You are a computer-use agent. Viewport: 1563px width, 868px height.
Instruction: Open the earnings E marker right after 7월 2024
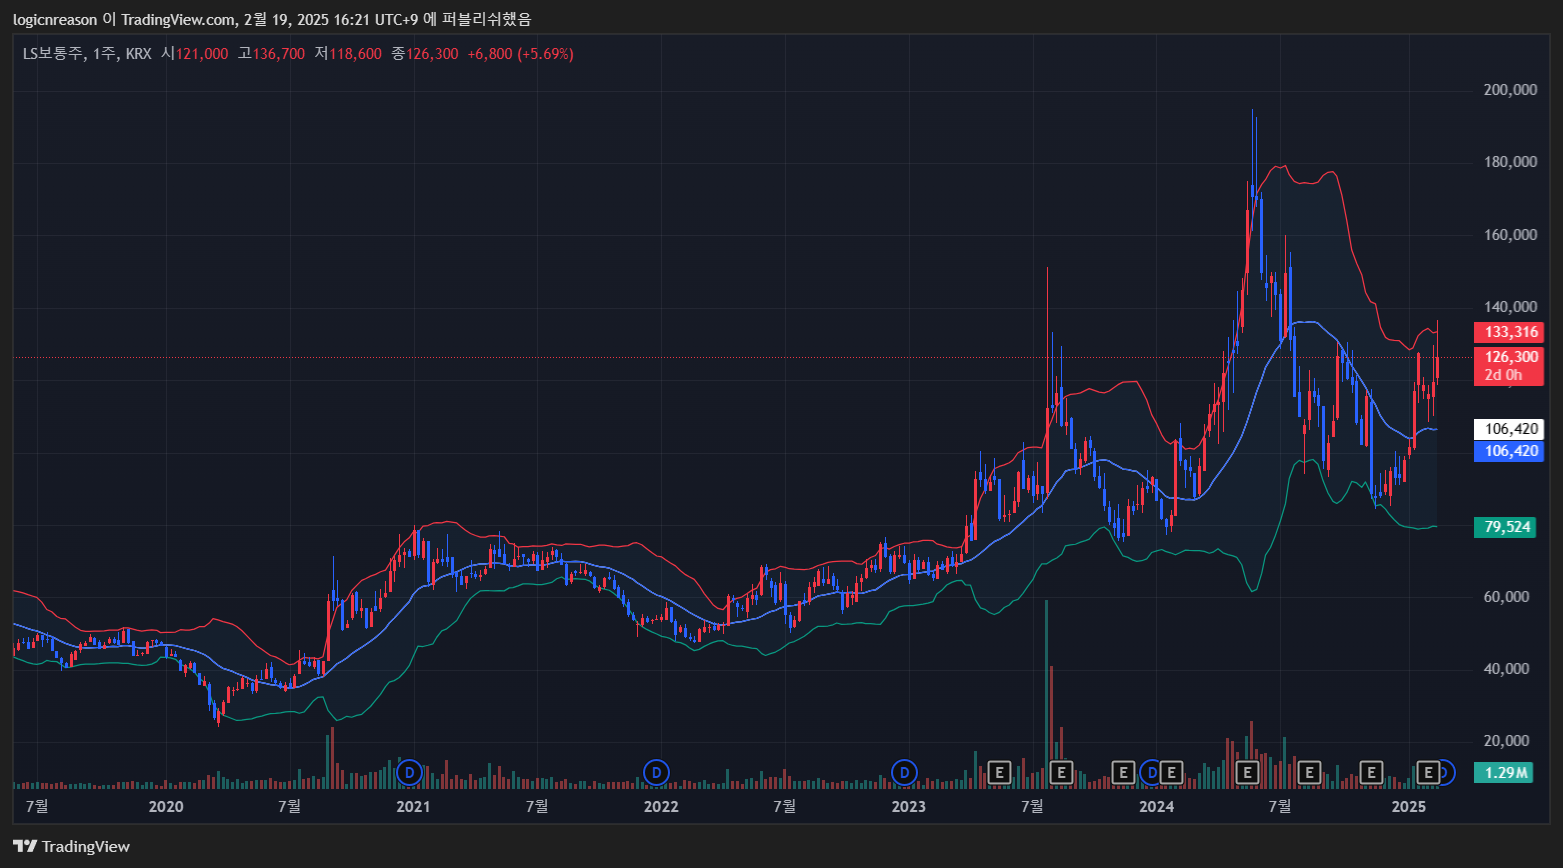(x=1309, y=772)
